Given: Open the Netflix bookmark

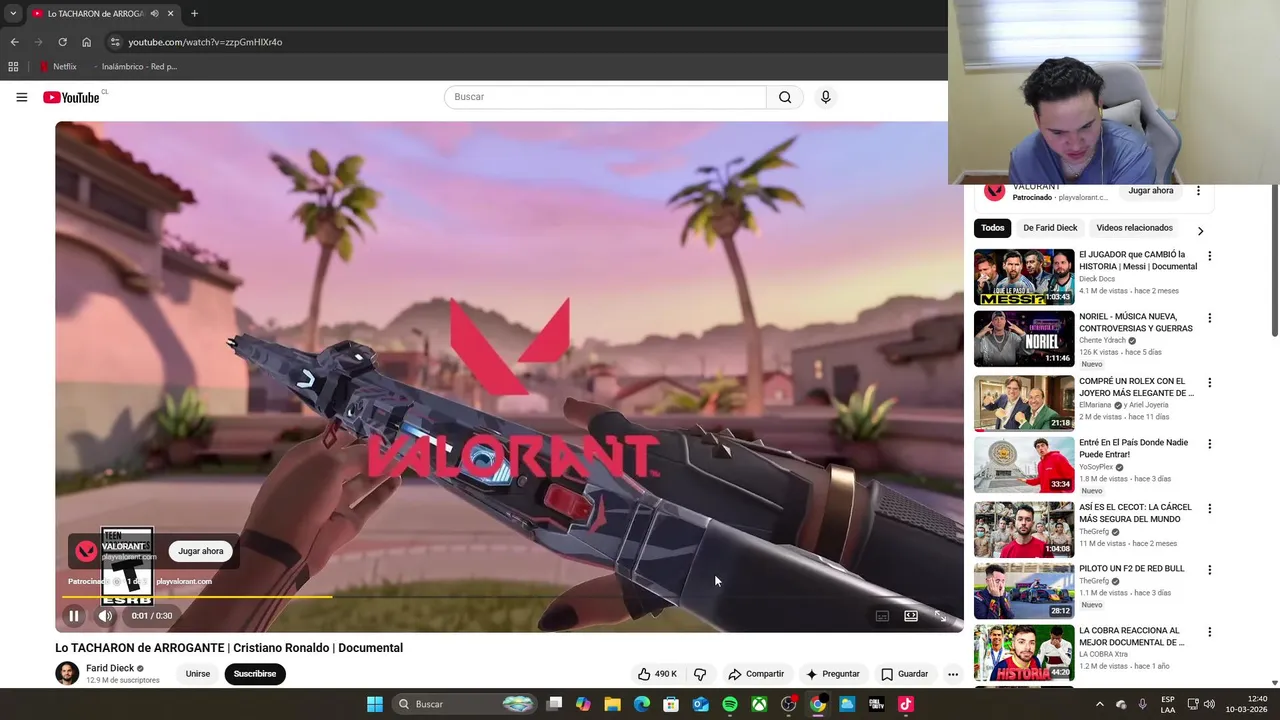Looking at the screenshot, I should 58,67.
